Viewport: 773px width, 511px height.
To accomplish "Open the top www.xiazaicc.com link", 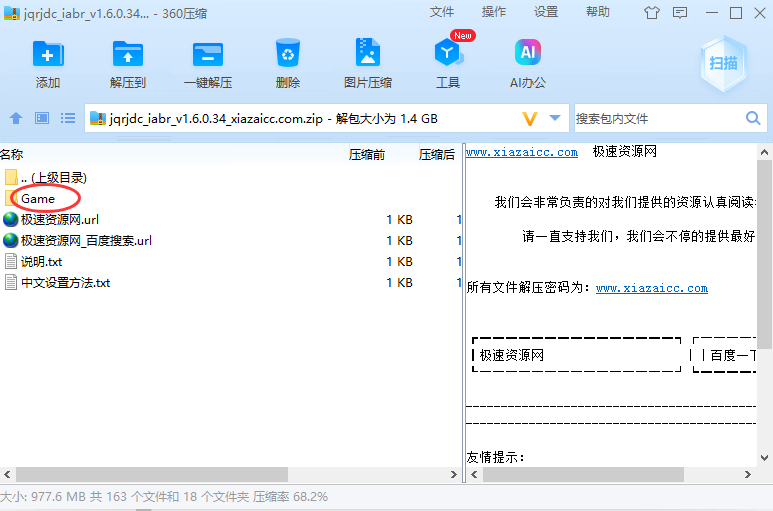I will pos(522,152).
